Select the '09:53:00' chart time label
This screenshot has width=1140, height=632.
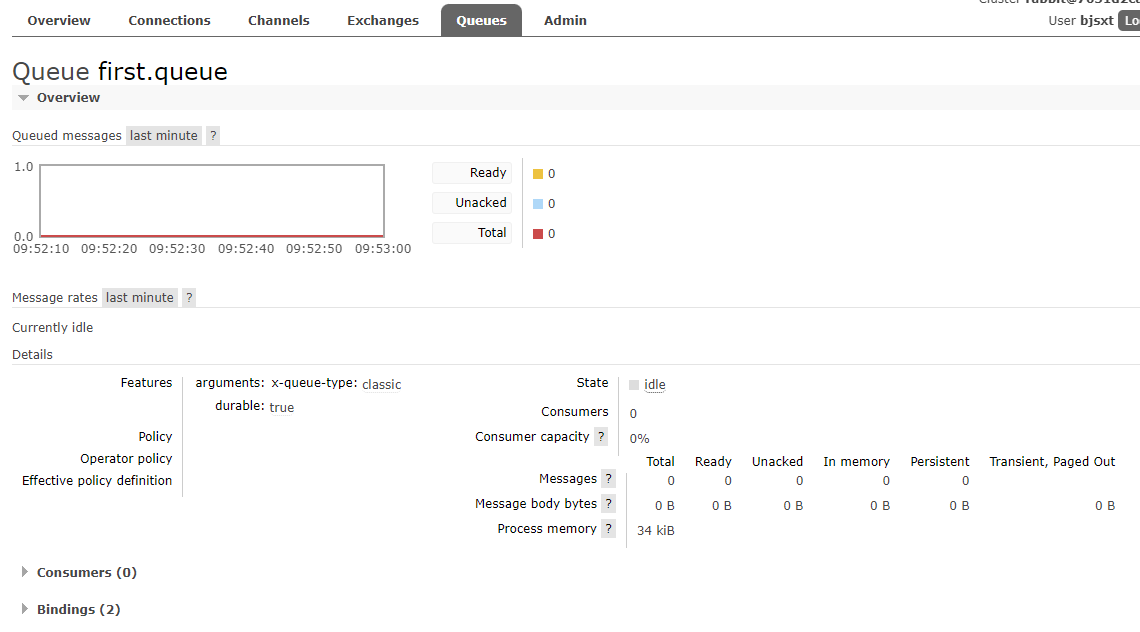point(383,249)
